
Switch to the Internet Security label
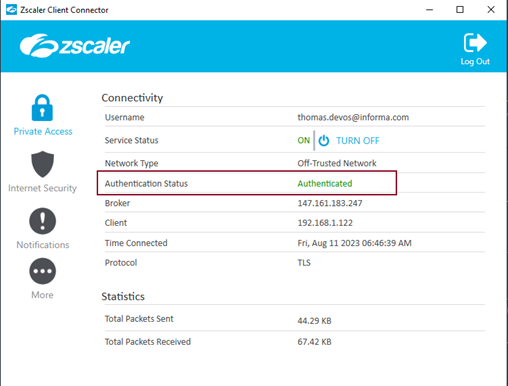(42, 188)
